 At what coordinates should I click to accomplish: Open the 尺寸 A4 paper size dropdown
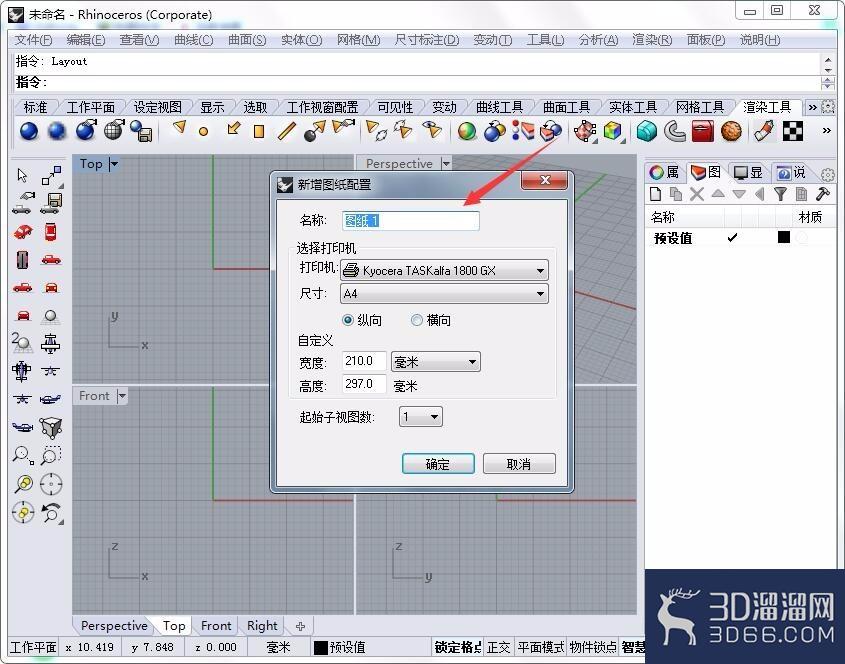[x=444, y=294]
